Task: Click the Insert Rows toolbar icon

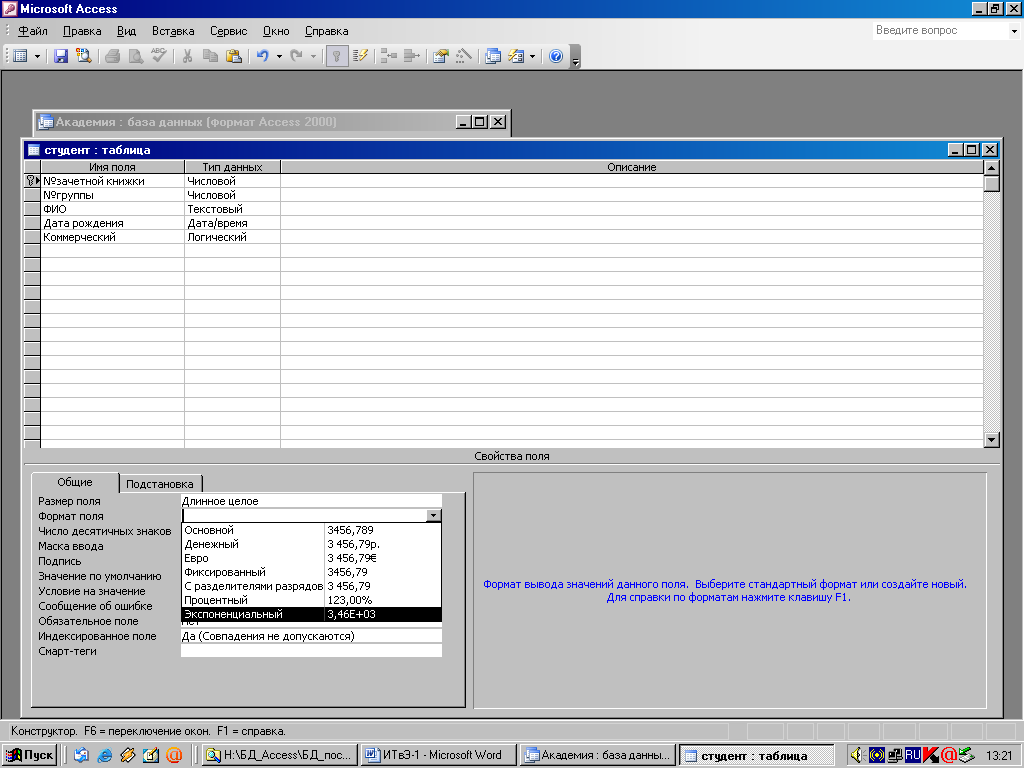Action: click(389, 56)
